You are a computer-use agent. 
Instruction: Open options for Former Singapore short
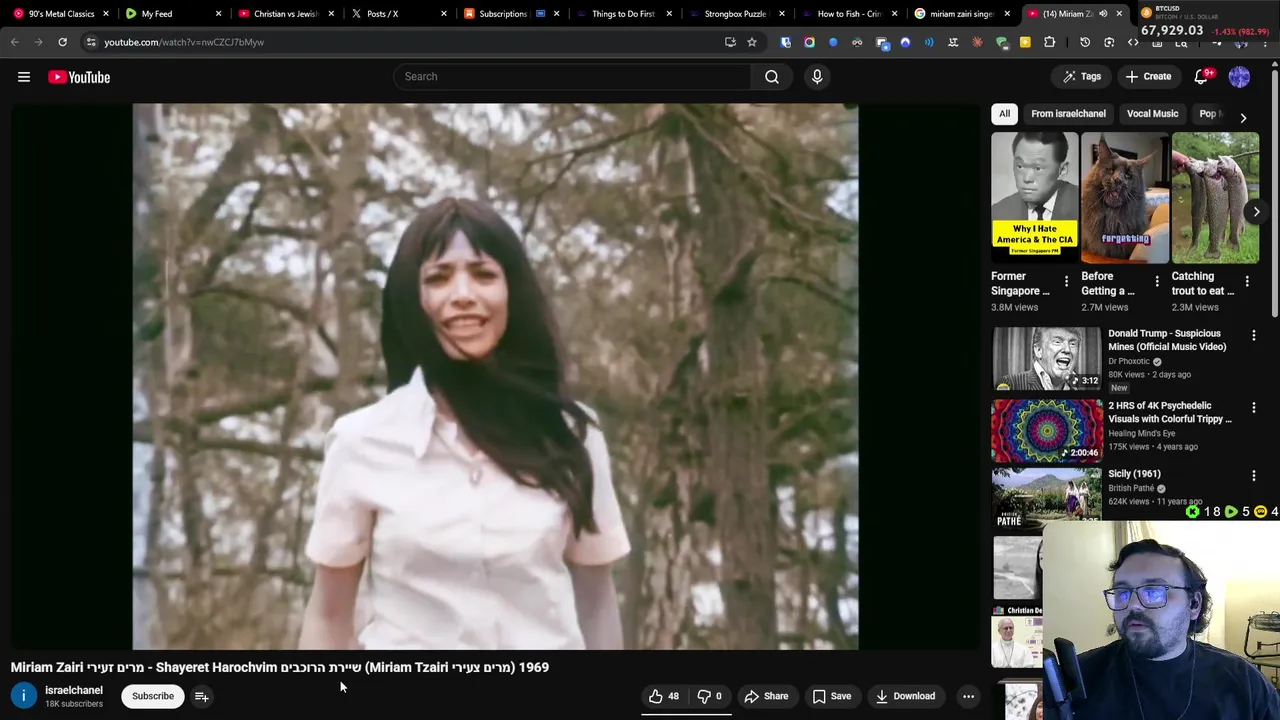point(1066,282)
